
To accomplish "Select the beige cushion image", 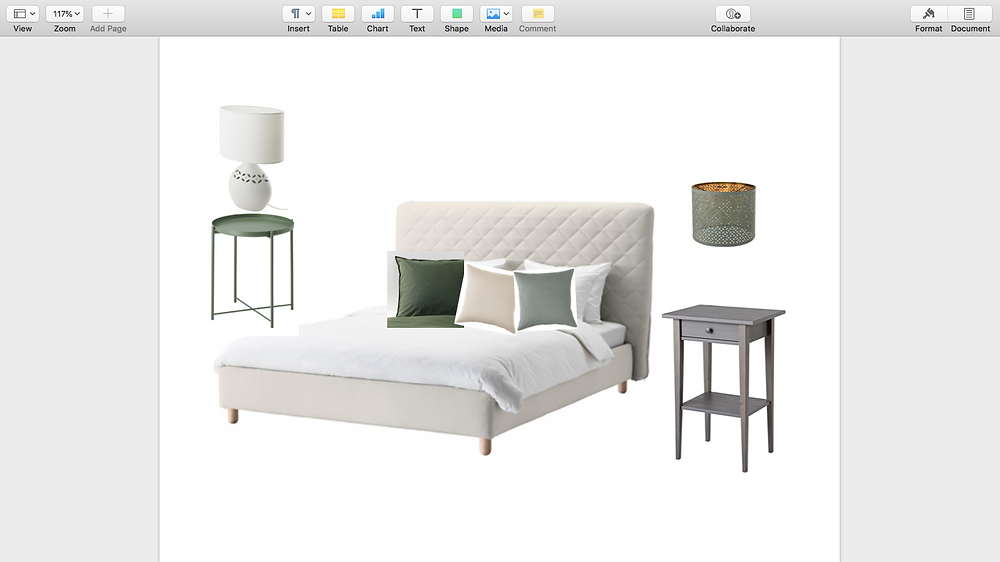I will [486, 298].
